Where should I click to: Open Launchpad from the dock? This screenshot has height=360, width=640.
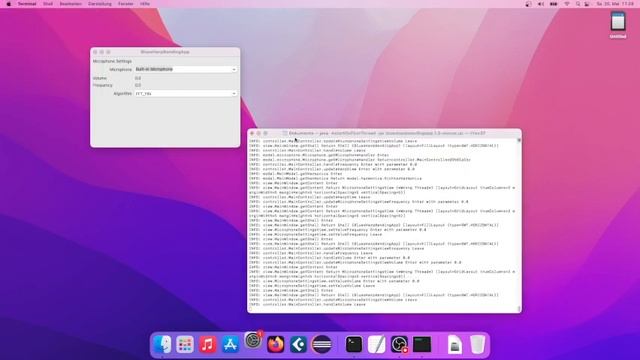click(x=185, y=344)
